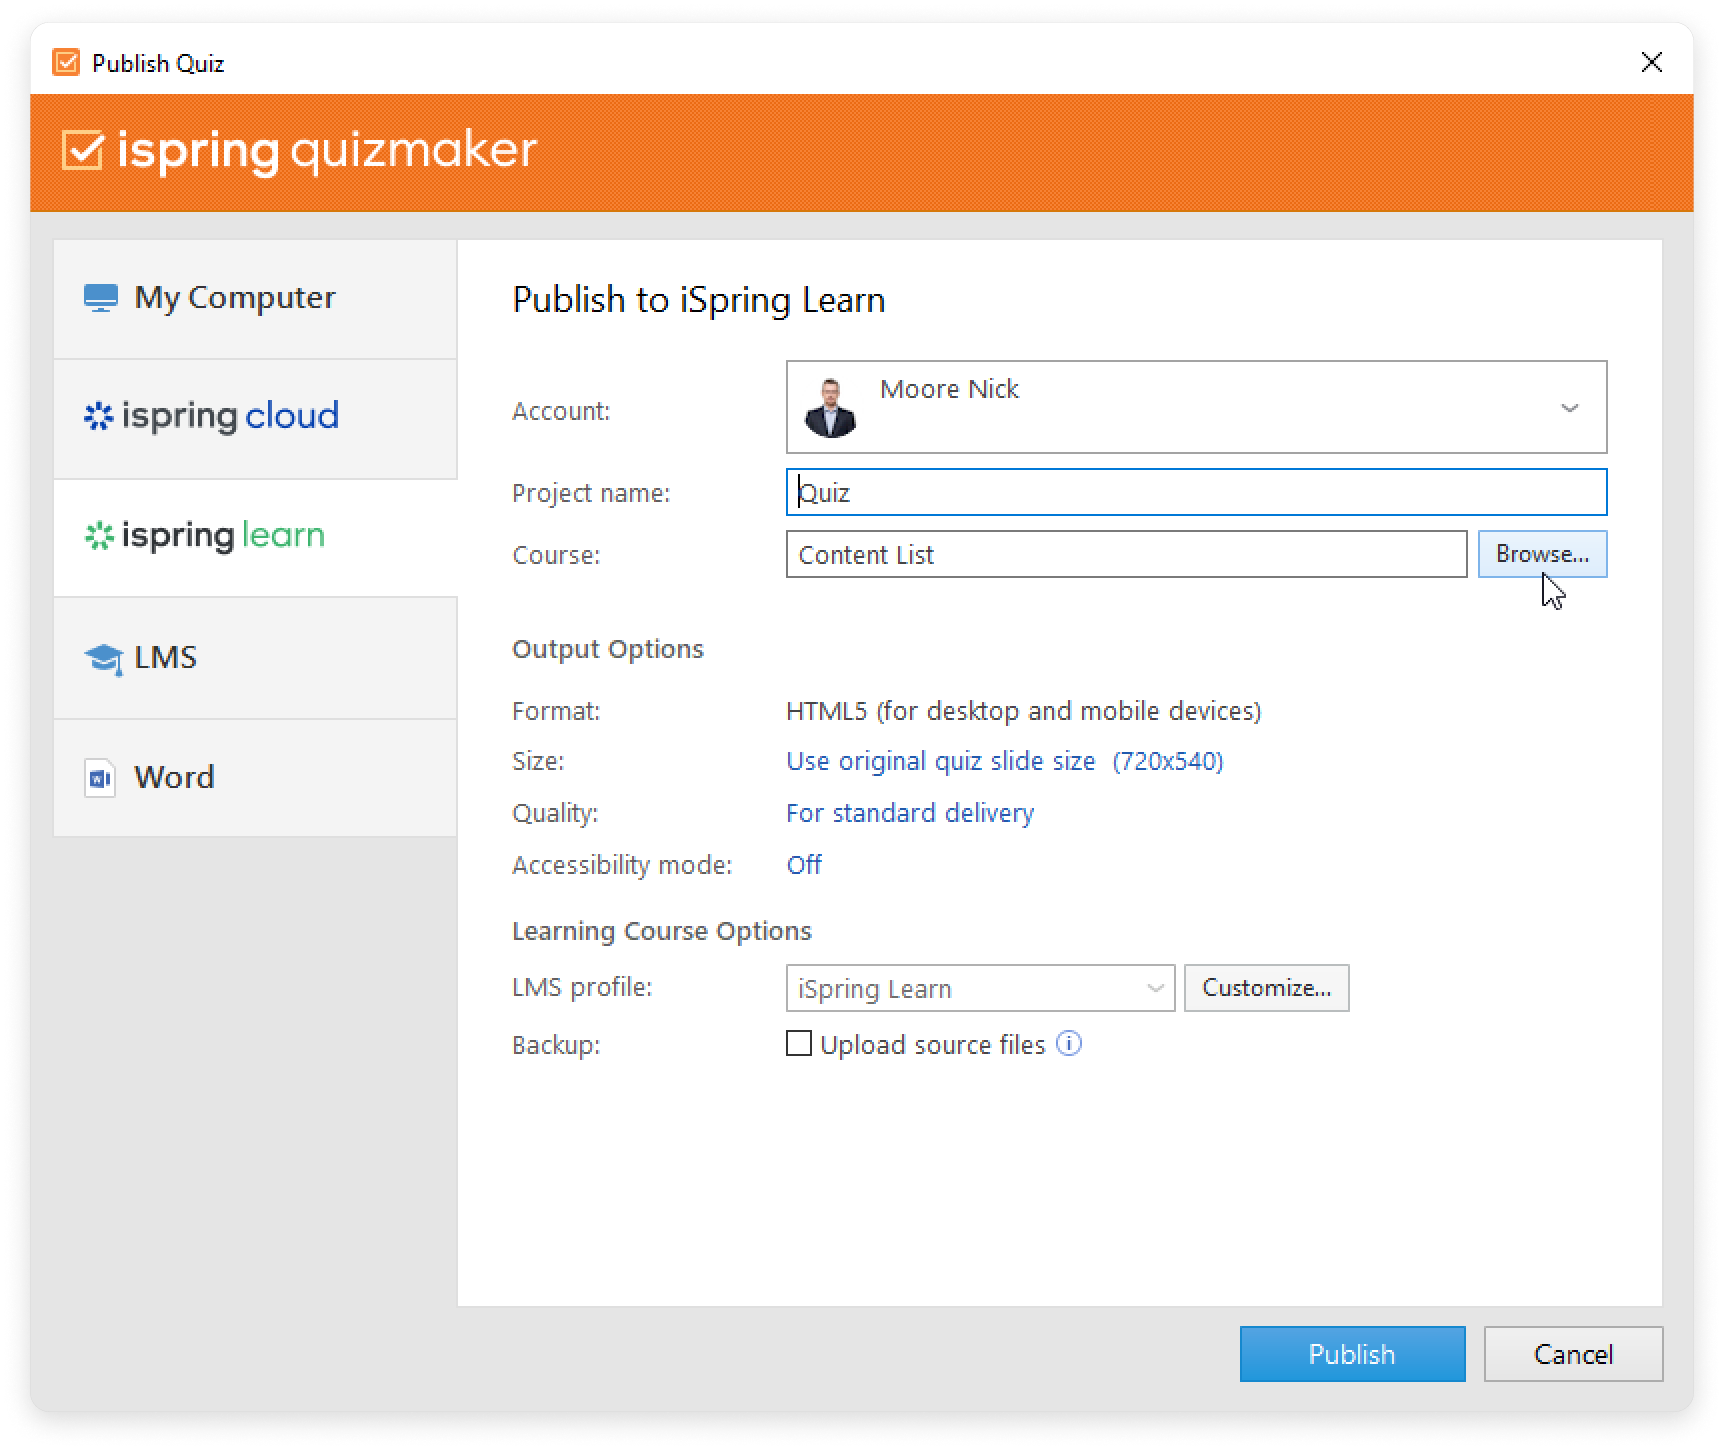Click the Moore Nick account avatar
The image size is (1724, 1450).
(x=830, y=407)
